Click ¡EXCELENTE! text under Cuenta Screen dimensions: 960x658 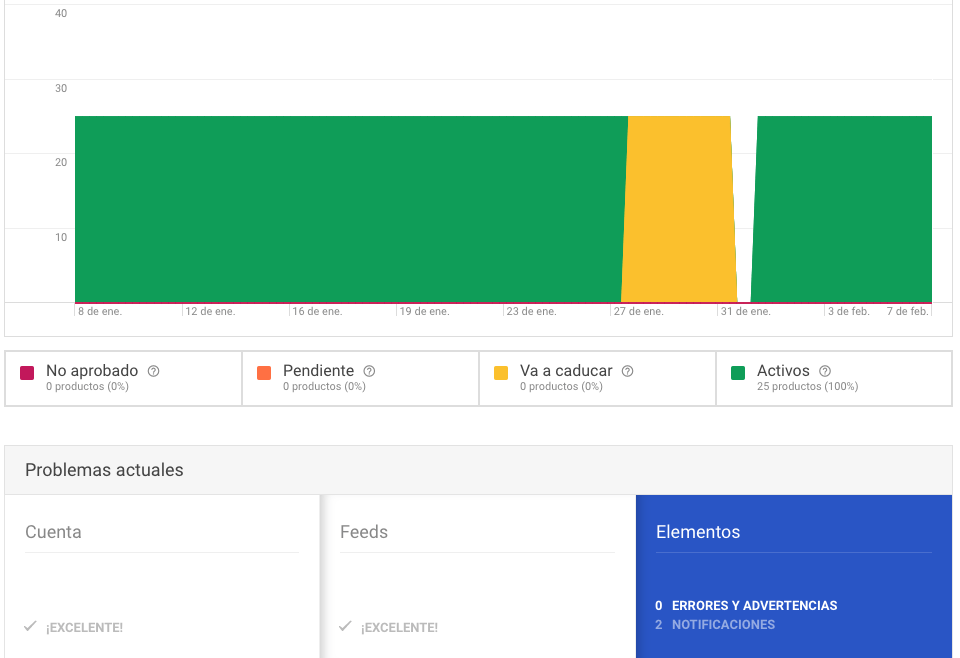84,628
